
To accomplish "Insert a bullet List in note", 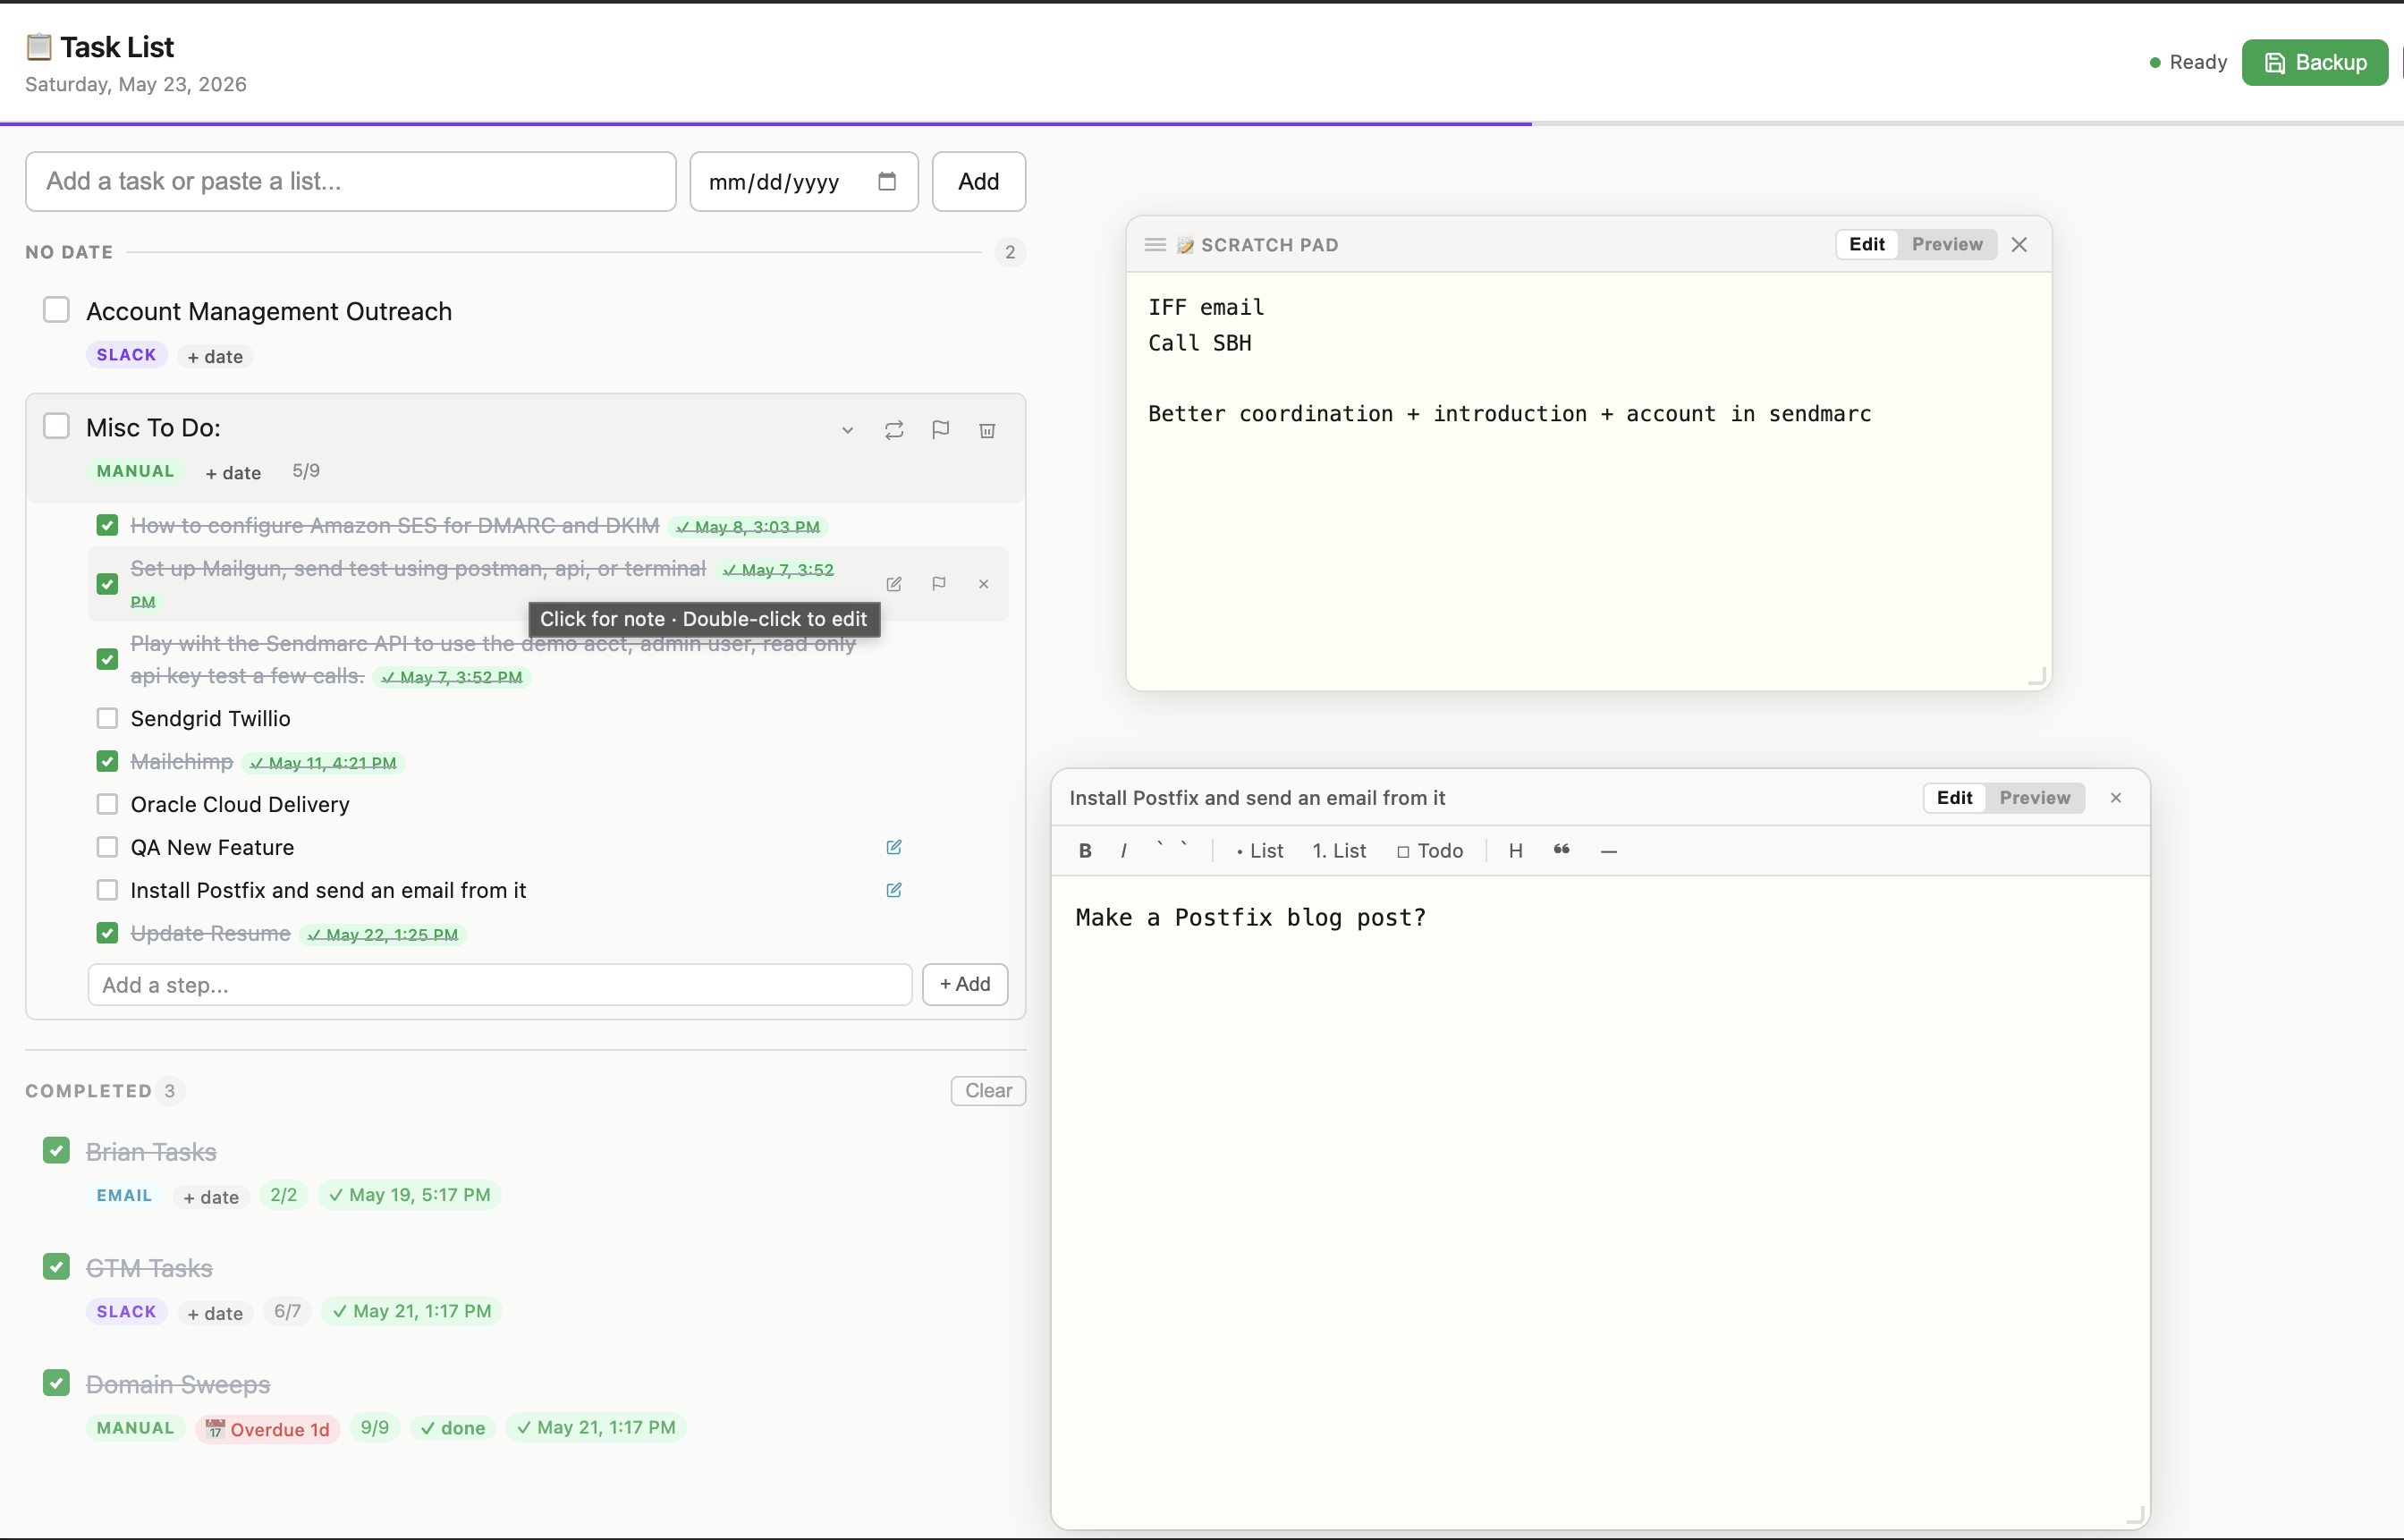I will 1260,851.
